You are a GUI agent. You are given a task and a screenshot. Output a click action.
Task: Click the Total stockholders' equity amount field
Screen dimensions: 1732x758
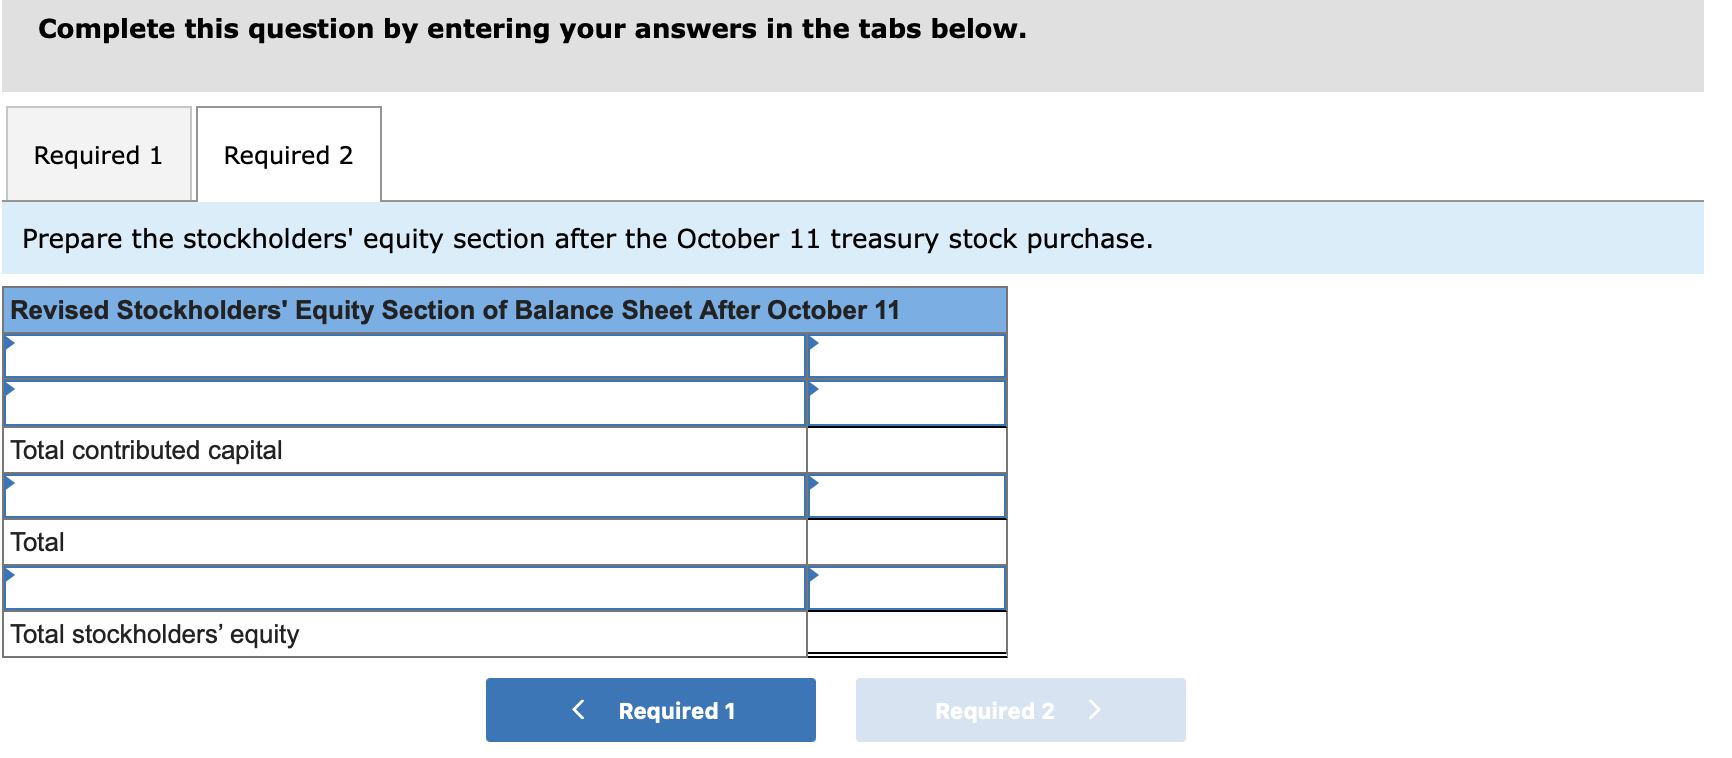click(x=905, y=633)
